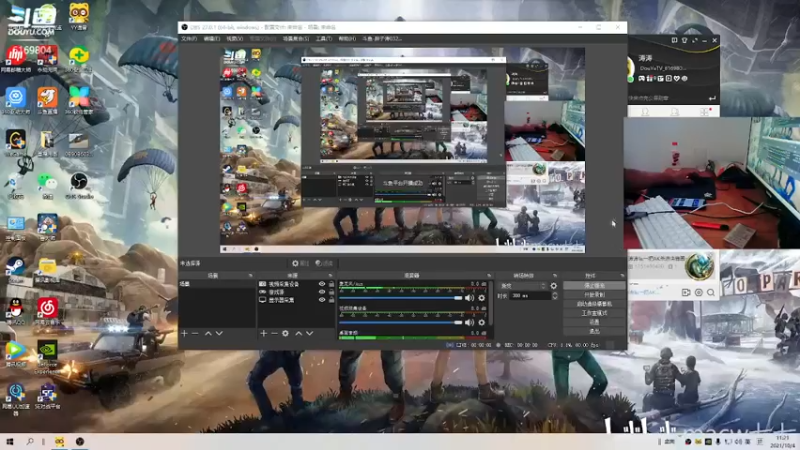Pop out the audio mixer dock panel

(489, 276)
